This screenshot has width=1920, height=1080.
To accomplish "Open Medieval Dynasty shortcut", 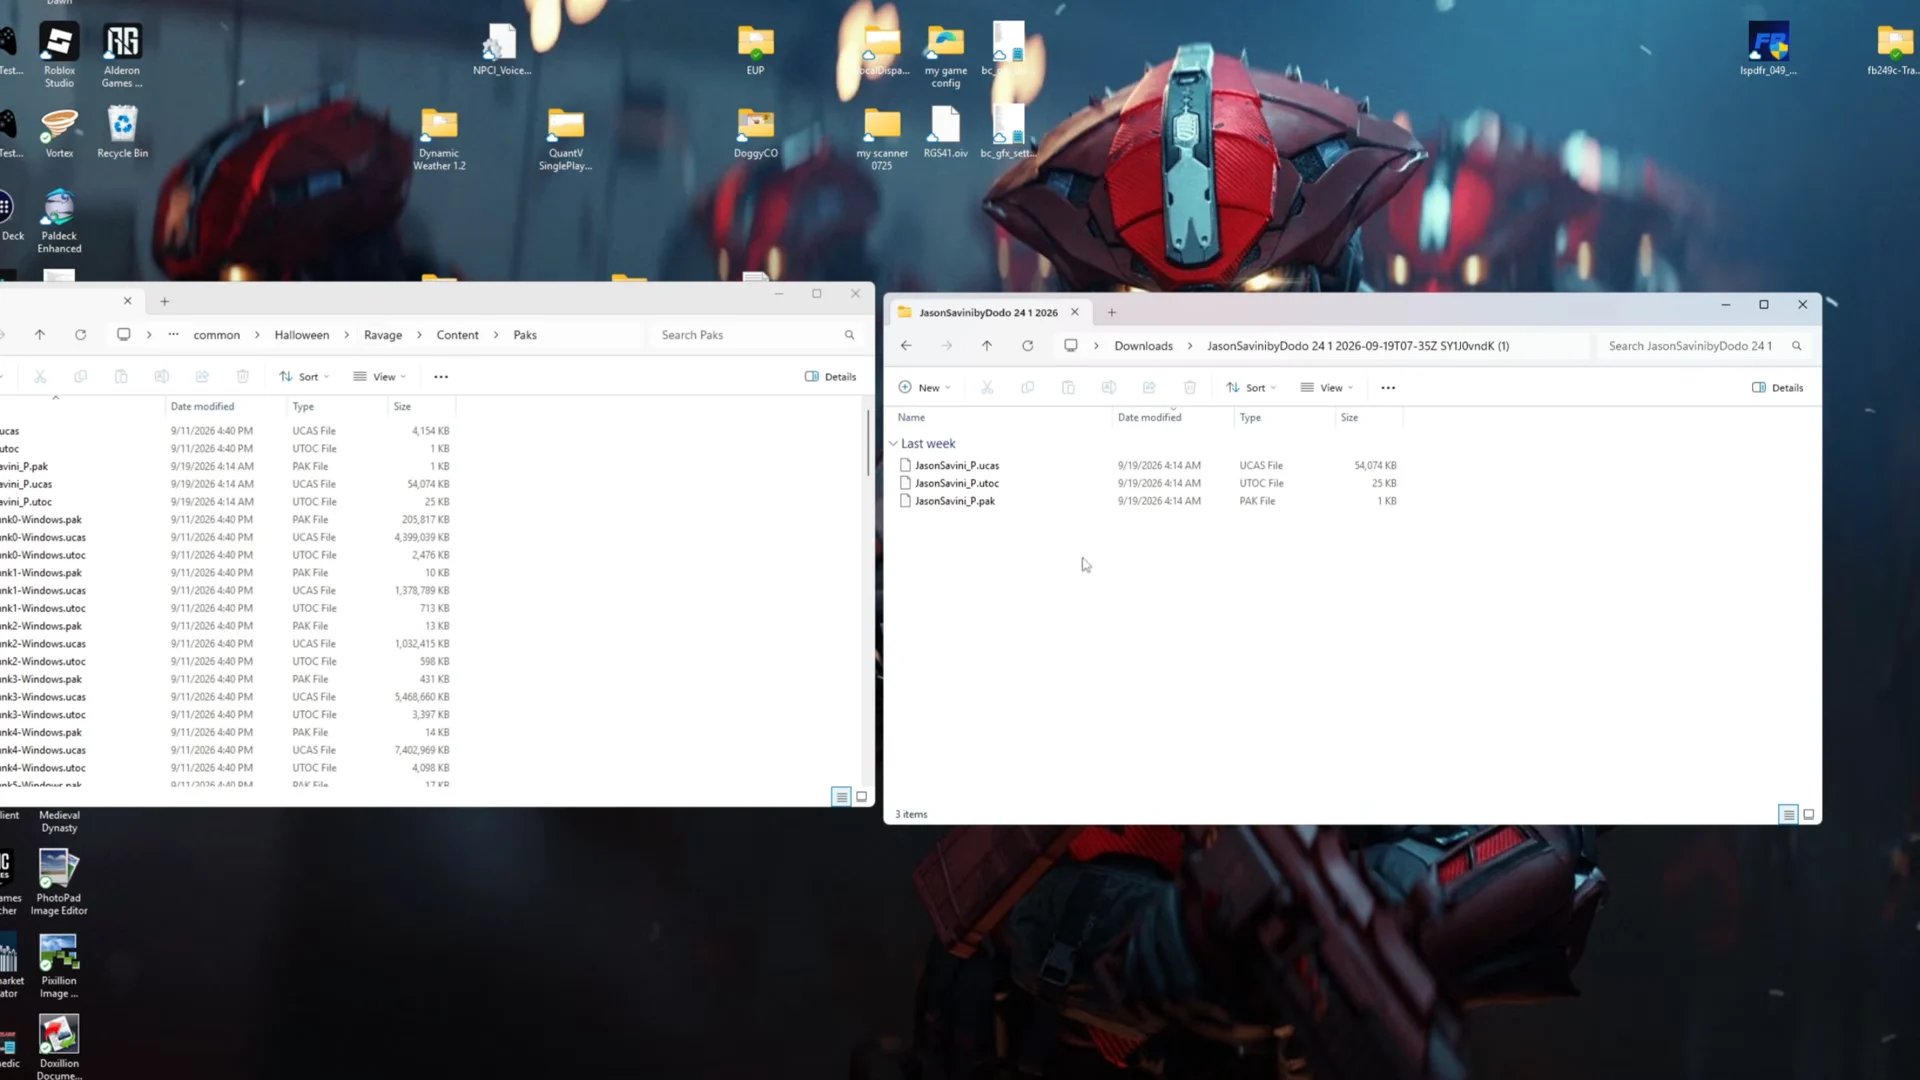I will (x=59, y=821).
